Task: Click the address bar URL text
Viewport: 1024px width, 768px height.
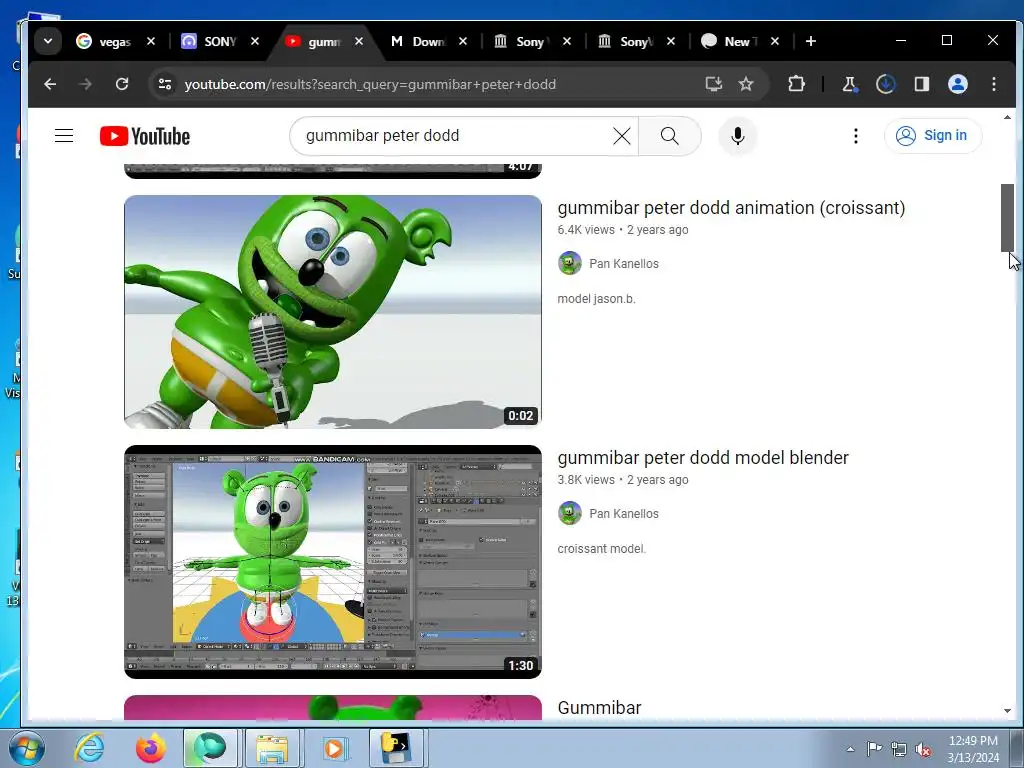Action: (370, 84)
